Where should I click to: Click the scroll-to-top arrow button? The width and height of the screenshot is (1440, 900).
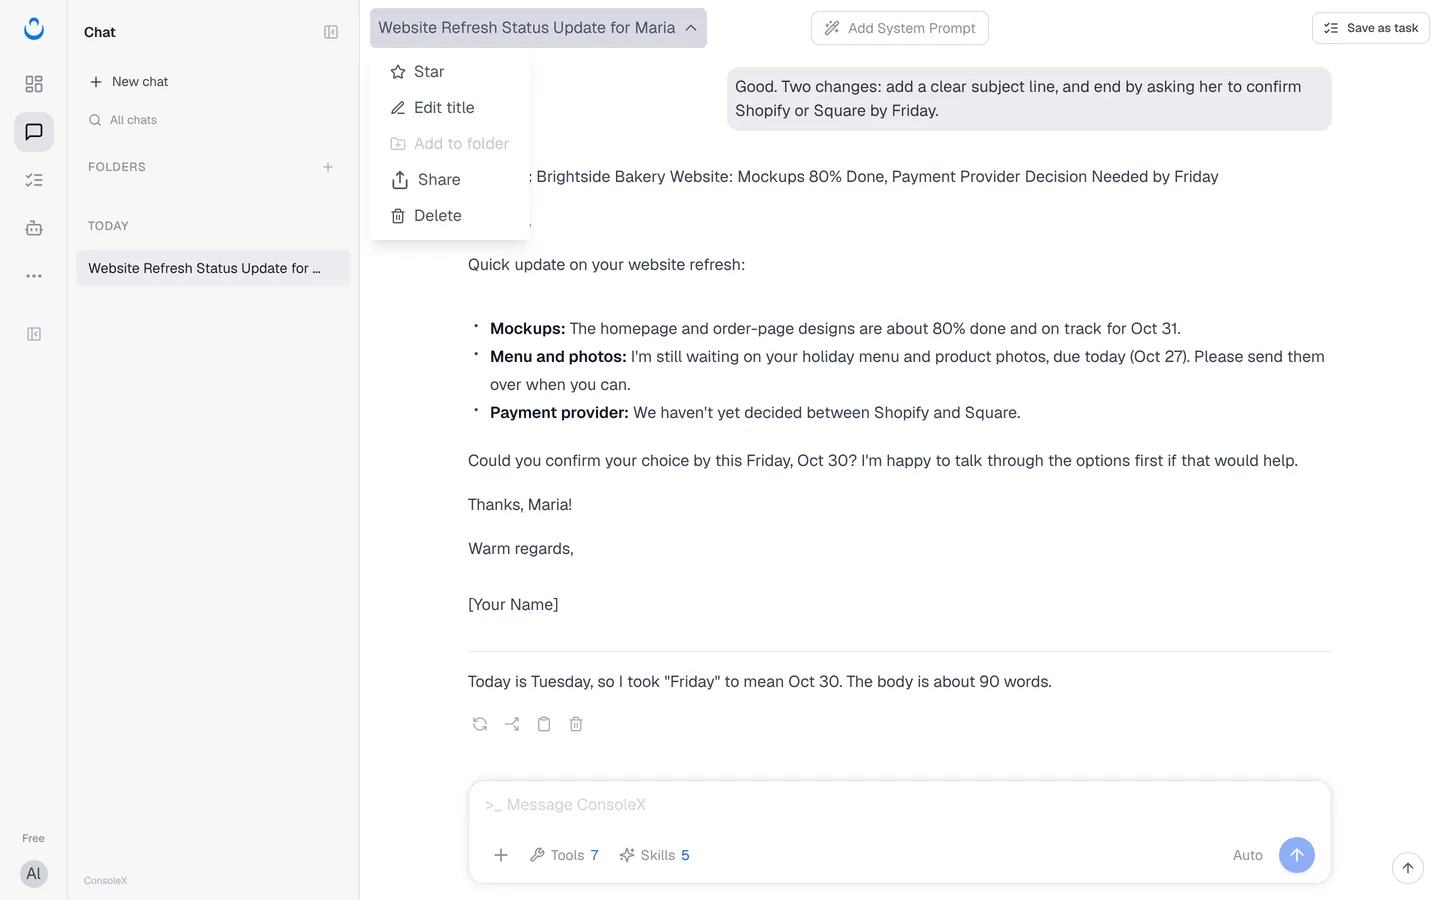tap(1408, 868)
